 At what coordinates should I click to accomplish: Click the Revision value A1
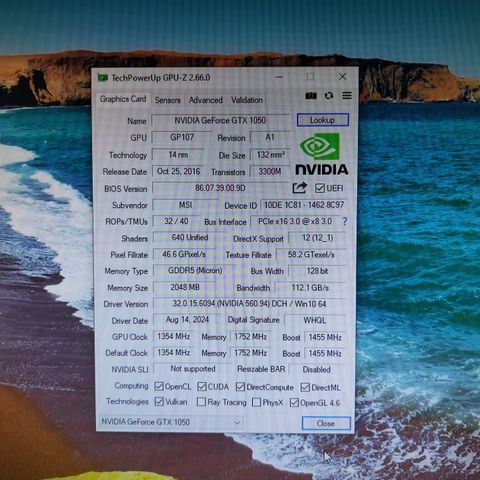click(x=270, y=137)
